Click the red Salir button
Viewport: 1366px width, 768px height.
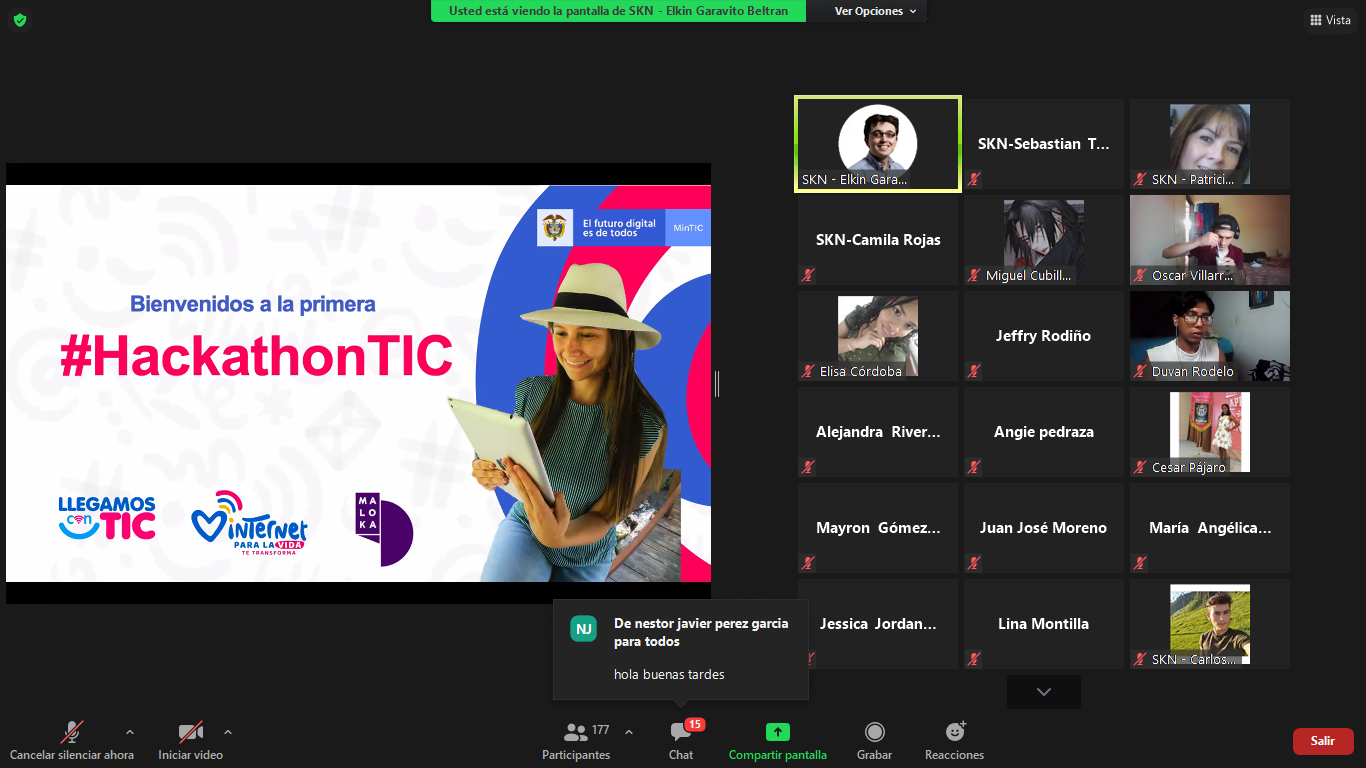[1322, 741]
